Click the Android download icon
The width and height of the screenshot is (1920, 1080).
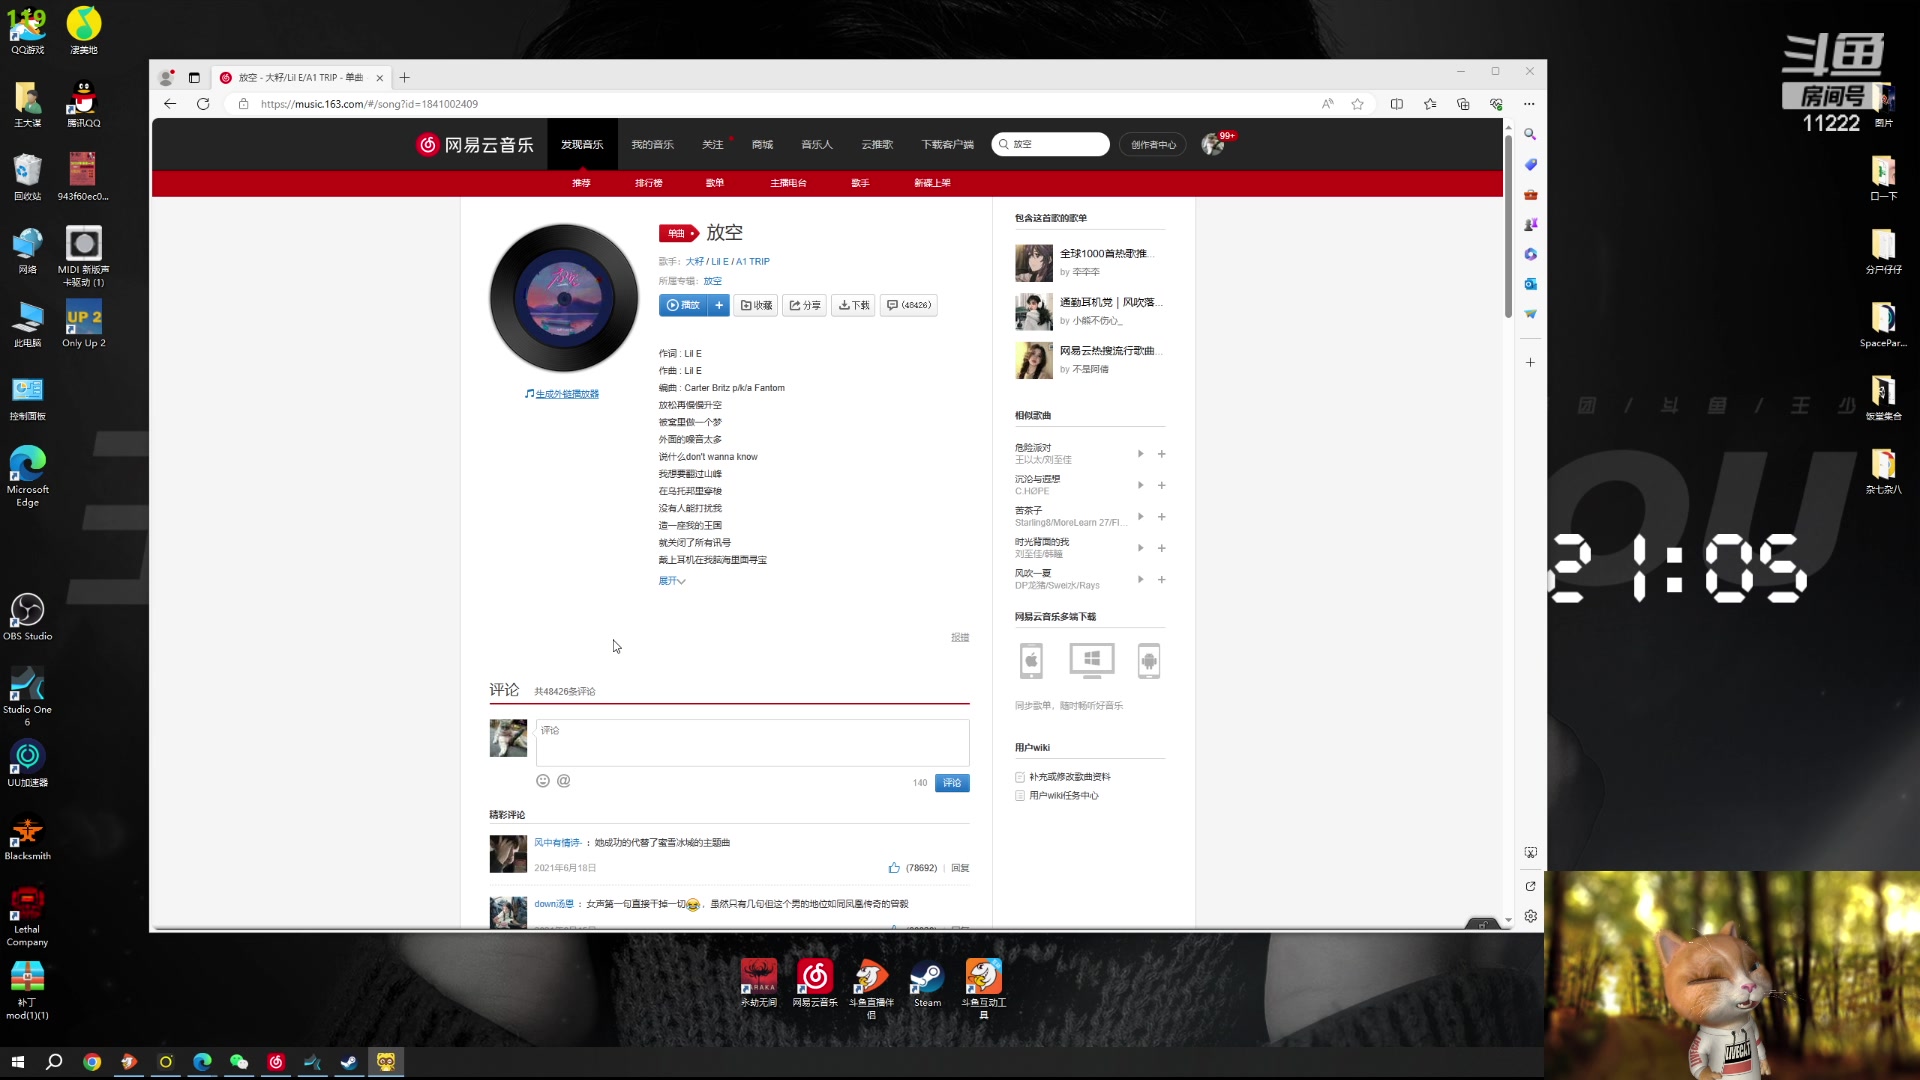point(1149,661)
